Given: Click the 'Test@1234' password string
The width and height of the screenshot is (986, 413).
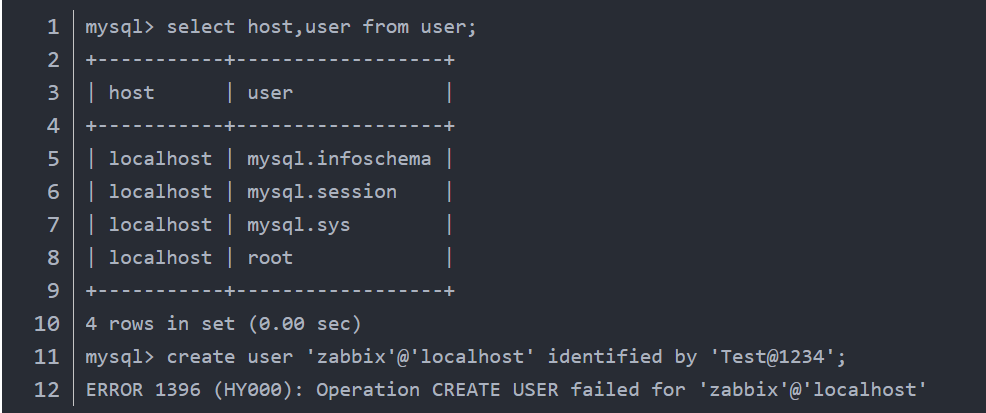Looking at the screenshot, I should tap(801, 357).
